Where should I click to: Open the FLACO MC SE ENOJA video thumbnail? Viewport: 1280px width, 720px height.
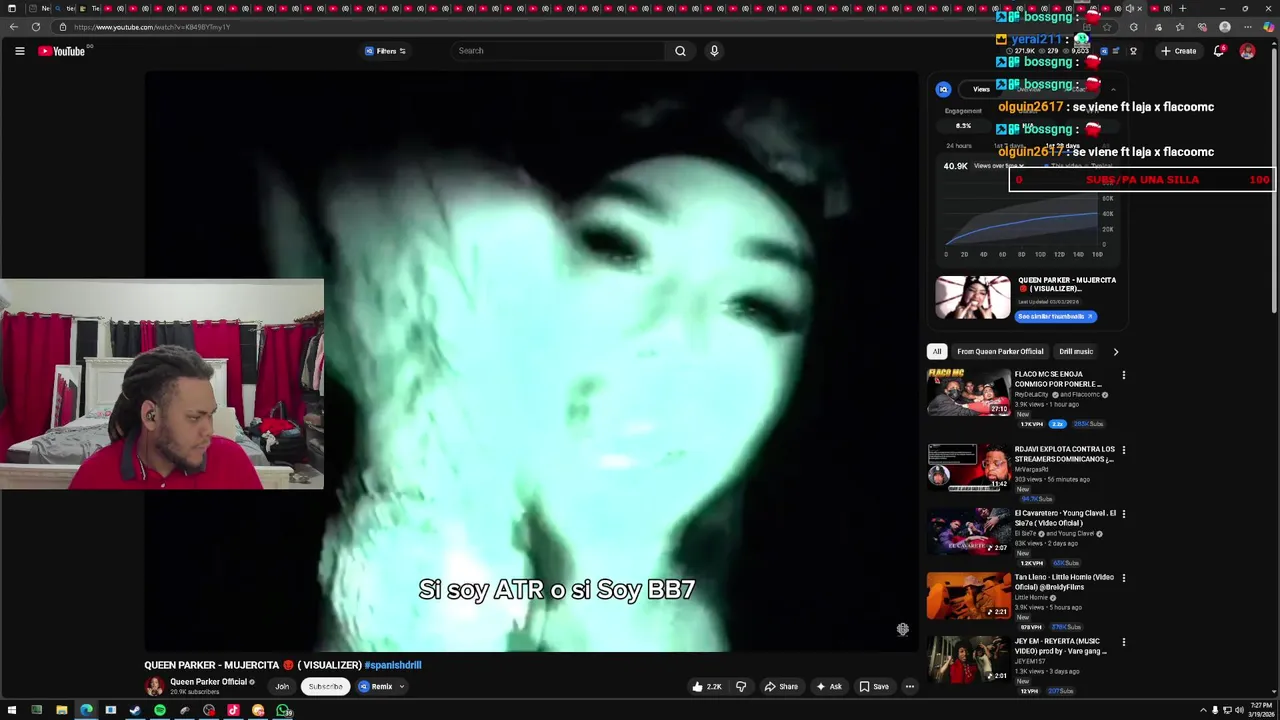[968, 392]
